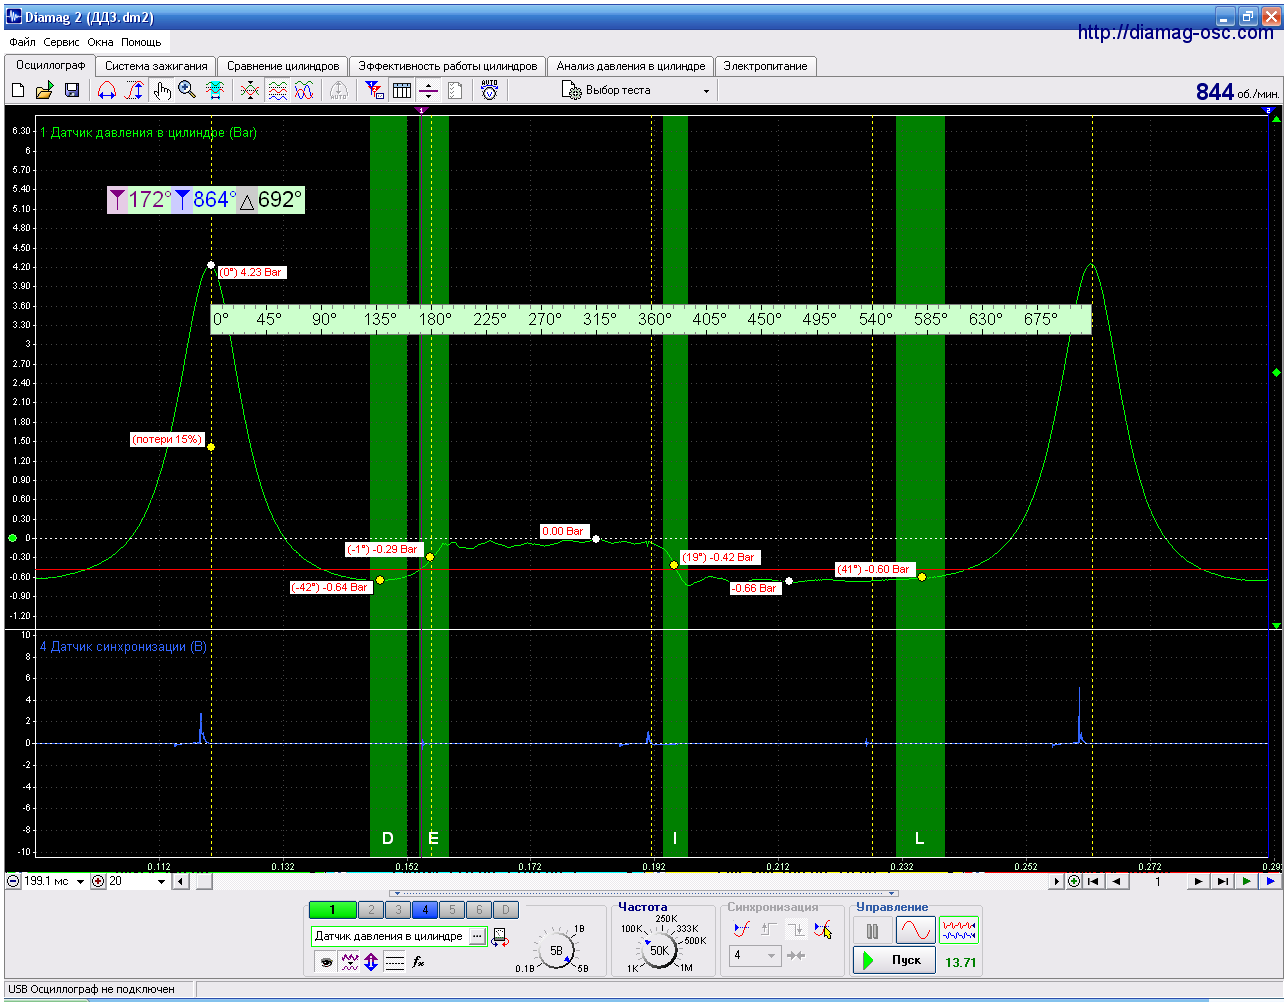Open the Сервис menu
The height and width of the screenshot is (1002, 1288).
(62, 42)
